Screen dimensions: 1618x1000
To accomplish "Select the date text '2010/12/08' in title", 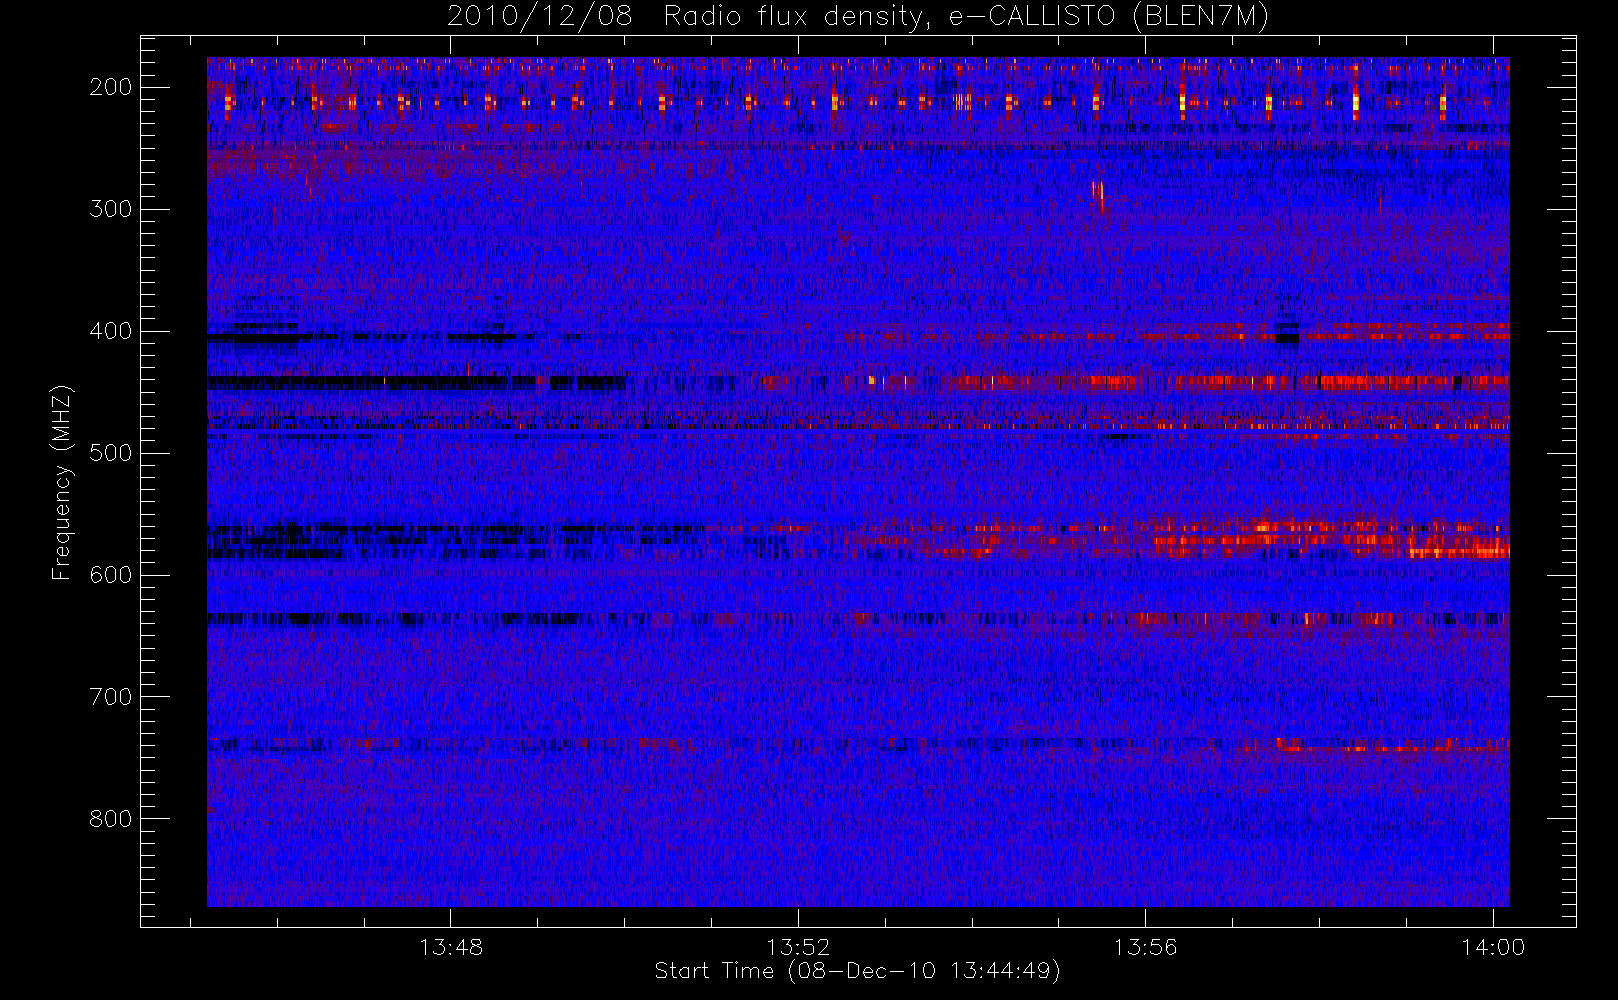I will [x=540, y=17].
